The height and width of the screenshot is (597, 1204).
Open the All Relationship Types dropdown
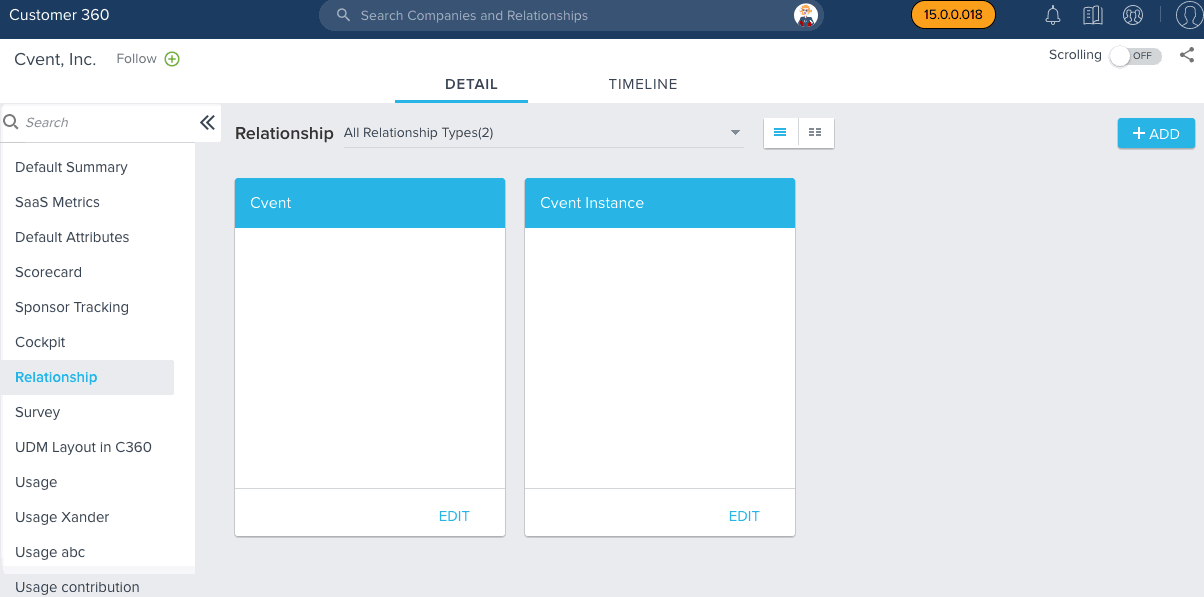click(543, 132)
